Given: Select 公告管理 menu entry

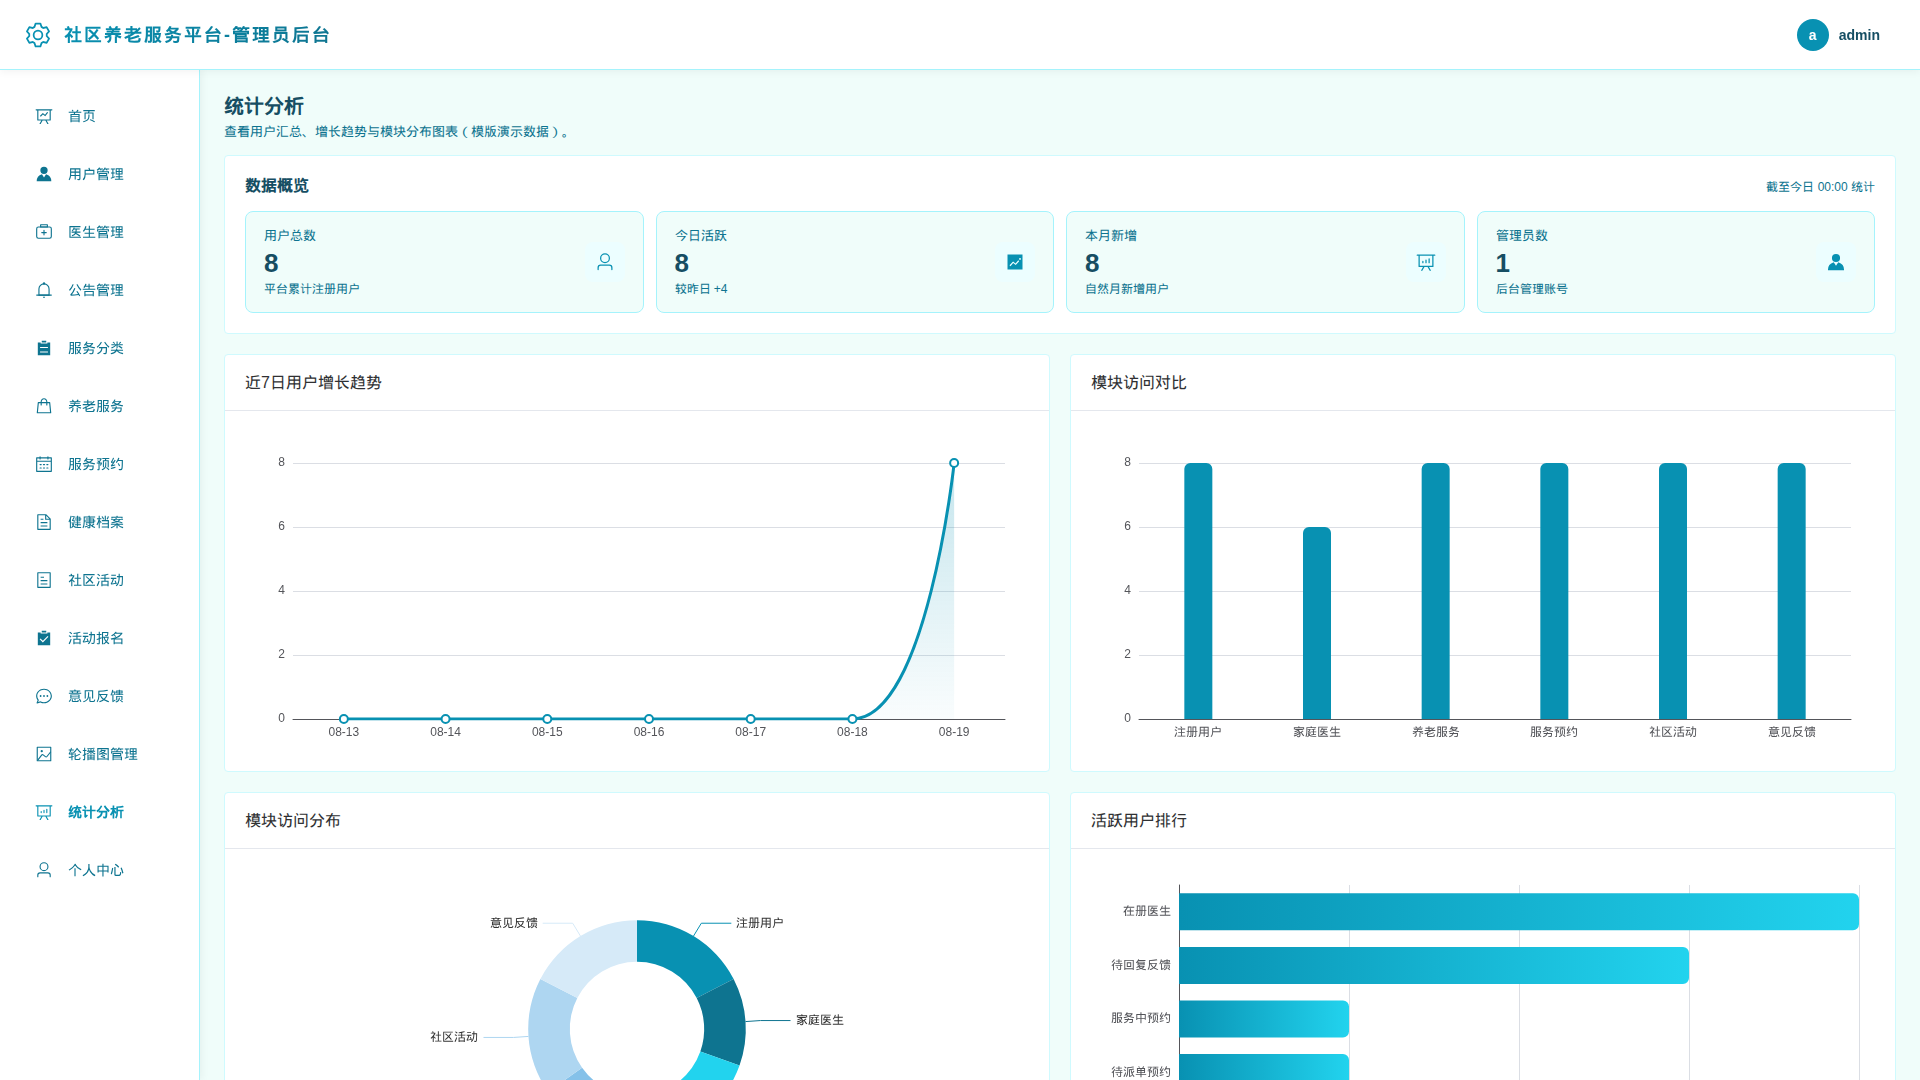Looking at the screenshot, I should (x=100, y=290).
